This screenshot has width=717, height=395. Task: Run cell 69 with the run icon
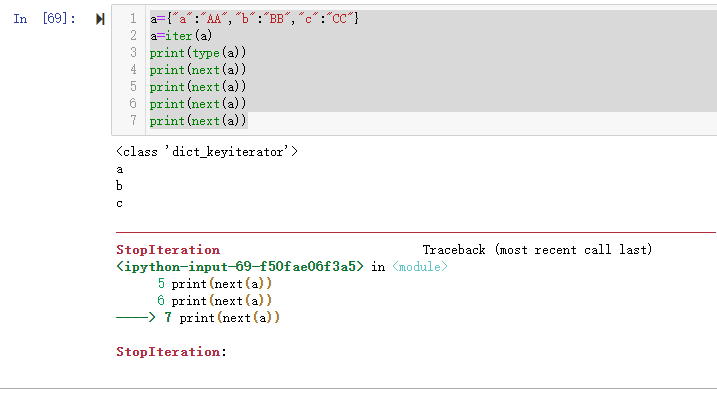click(x=100, y=19)
